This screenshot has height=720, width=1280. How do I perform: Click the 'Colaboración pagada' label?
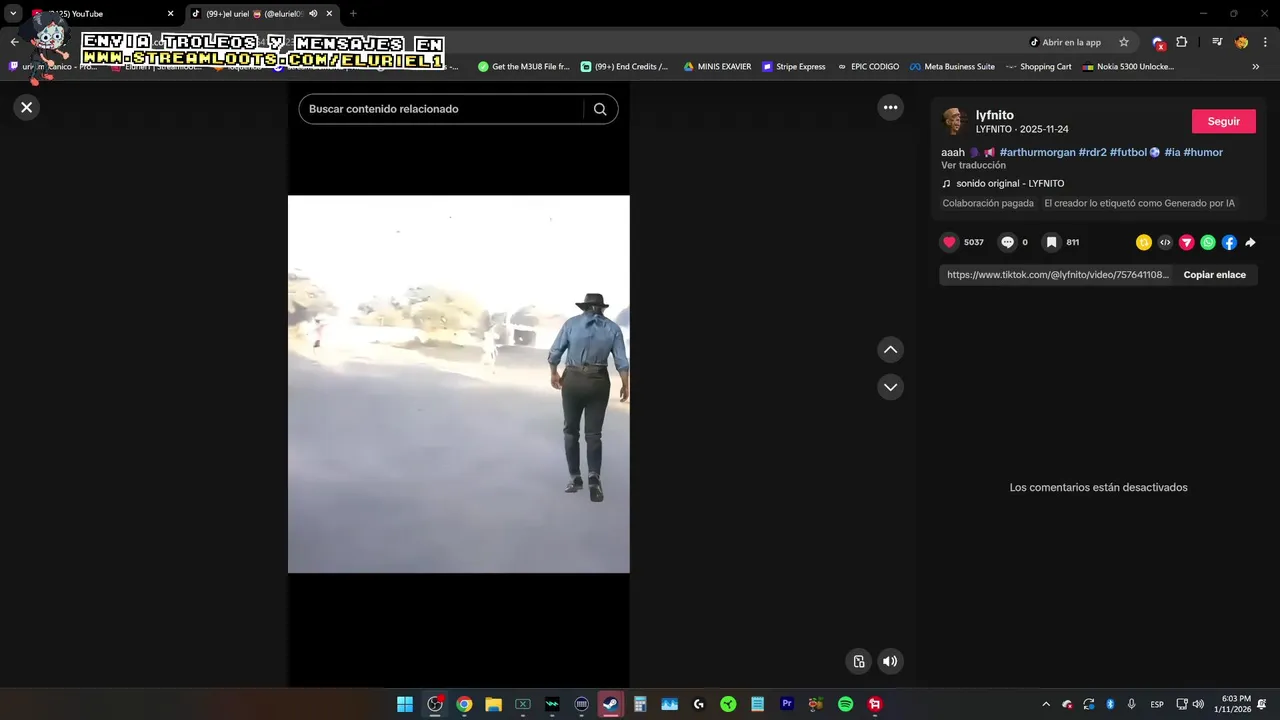[988, 203]
